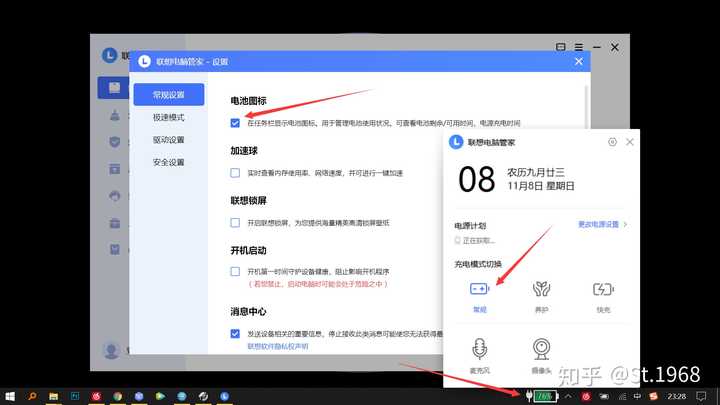The width and height of the screenshot is (720, 405).
Task: Uncheck the 电池图标 taskbar battery icon checkbox
Action: (235, 123)
